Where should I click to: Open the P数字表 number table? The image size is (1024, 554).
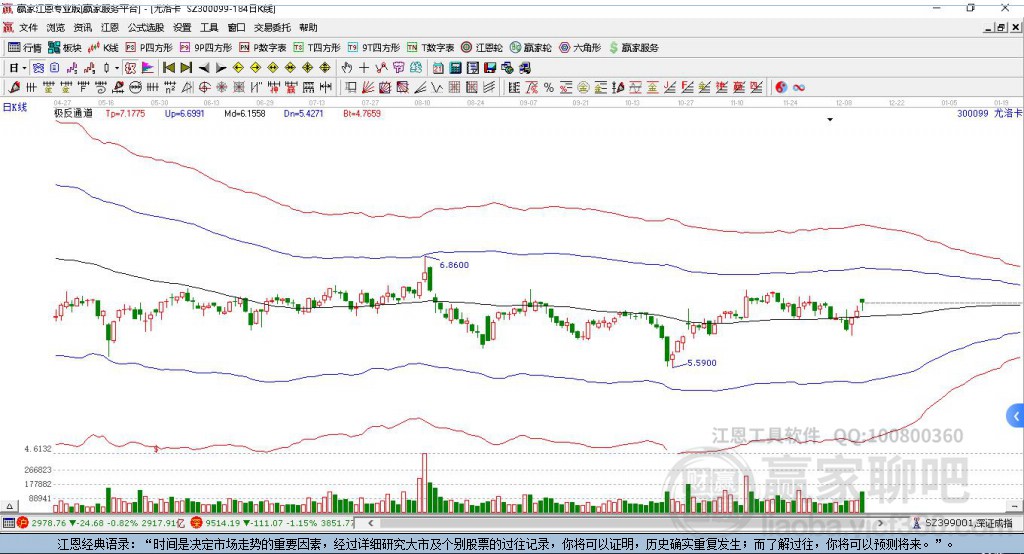(x=263, y=48)
